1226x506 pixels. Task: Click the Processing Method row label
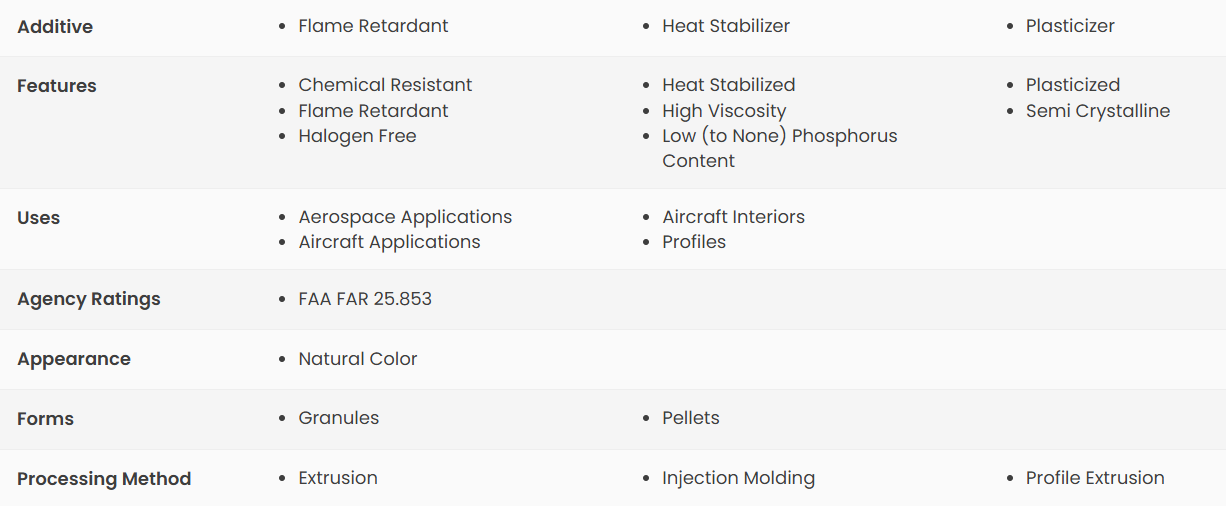[x=104, y=479]
